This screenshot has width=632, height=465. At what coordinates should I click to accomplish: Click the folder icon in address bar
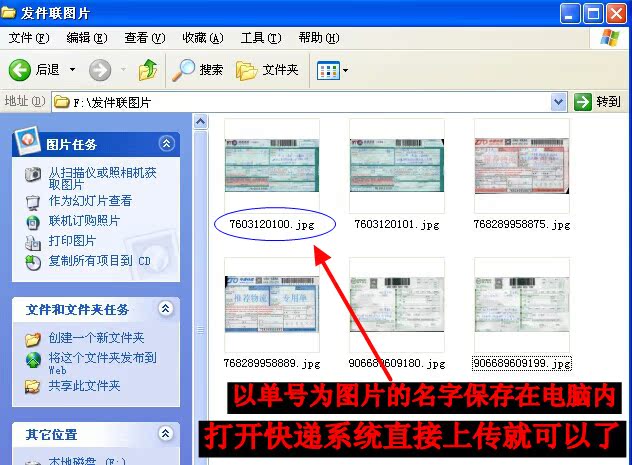[x=62, y=102]
